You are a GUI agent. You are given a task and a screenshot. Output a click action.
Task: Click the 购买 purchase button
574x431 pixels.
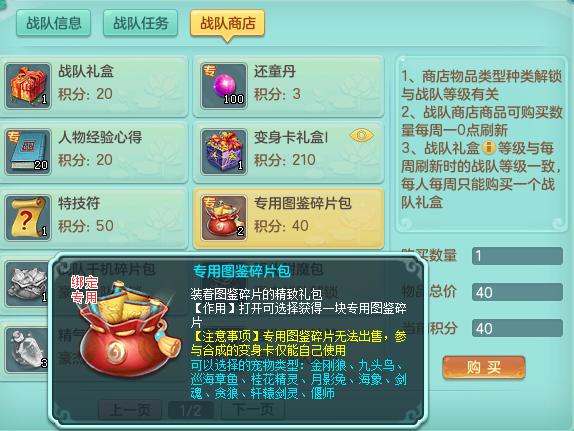coord(484,367)
